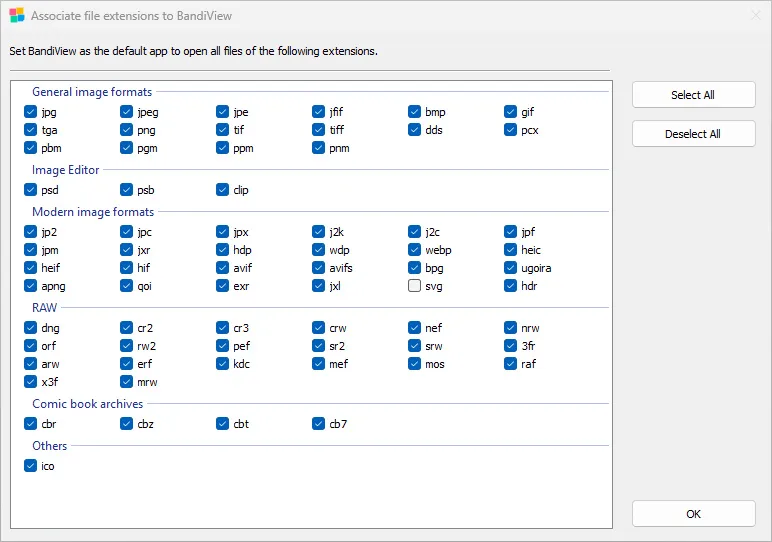The width and height of the screenshot is (772, 542).
Task: Toggle the cbz checkbox
Action: (x=127, y=423)
